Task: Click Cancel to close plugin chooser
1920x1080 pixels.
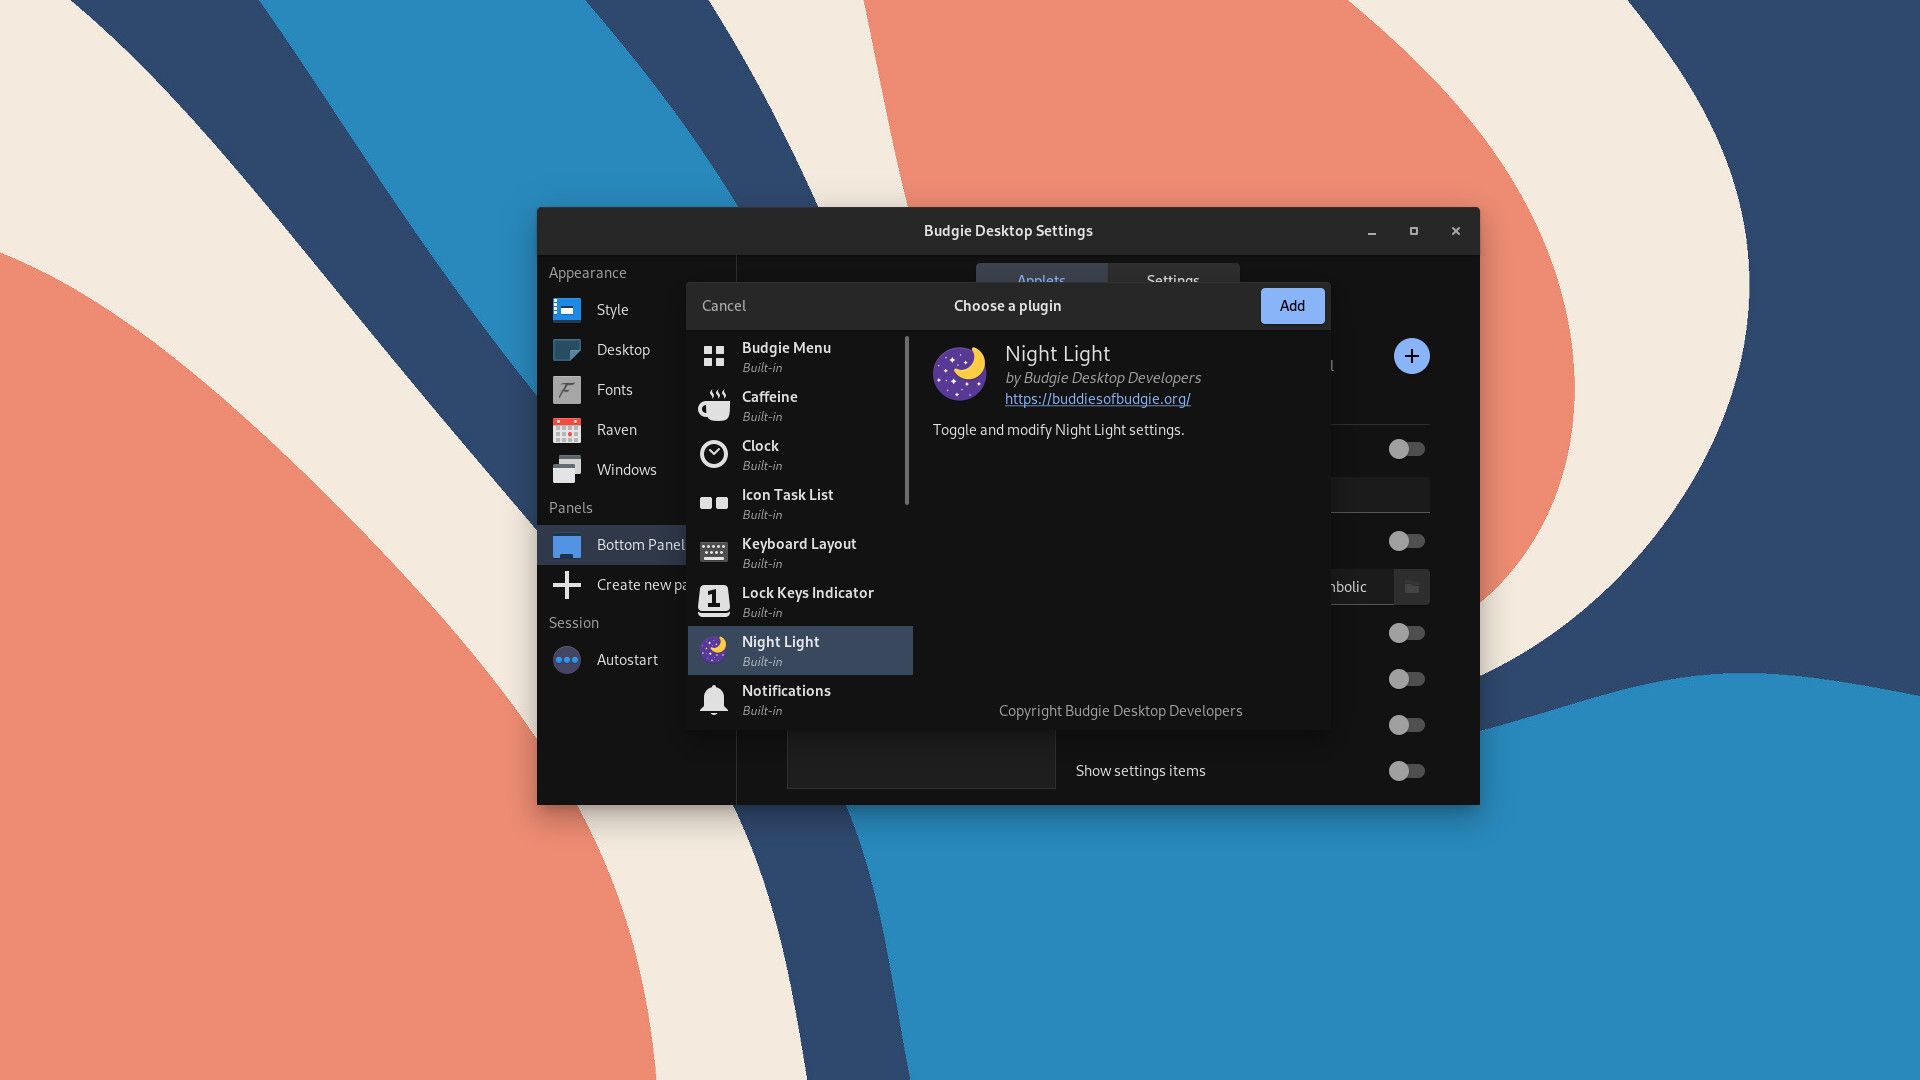Action: coord(724,305)
